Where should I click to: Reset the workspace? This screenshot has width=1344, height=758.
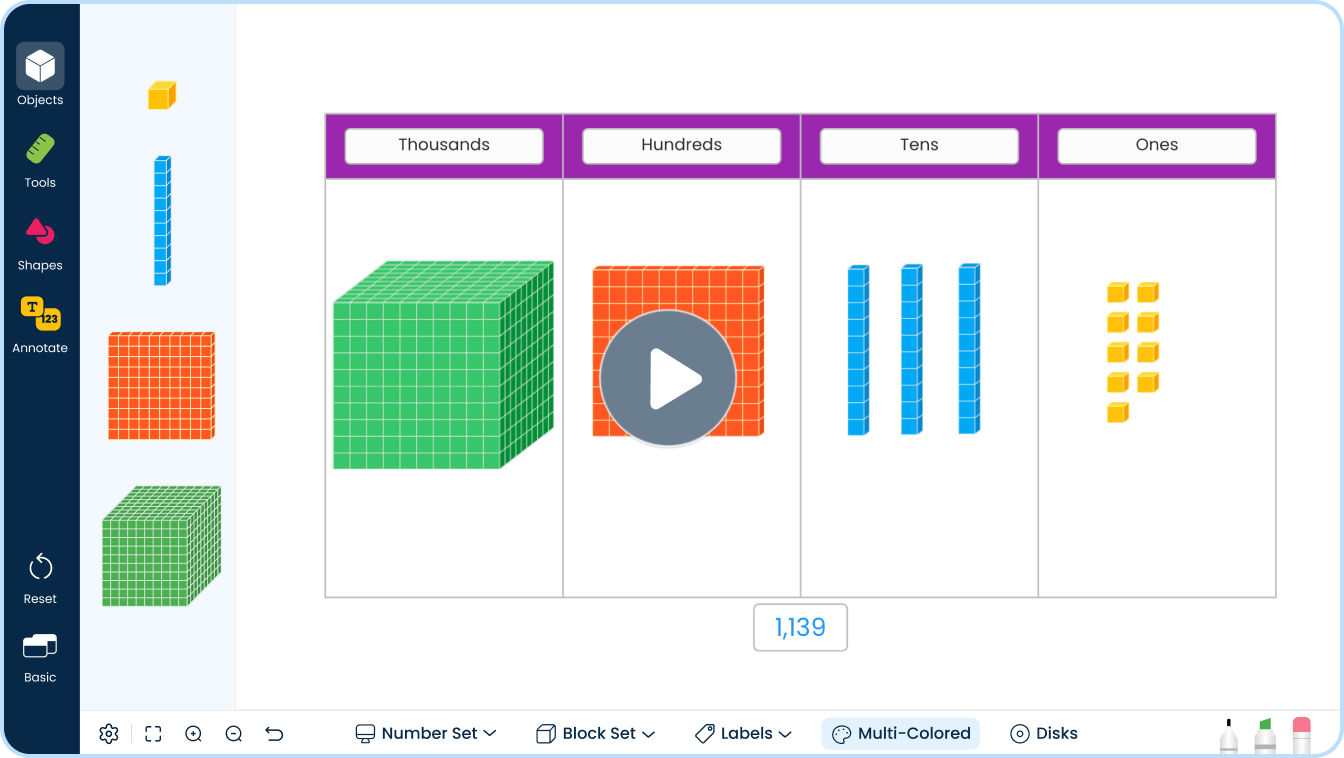(40, 578)
